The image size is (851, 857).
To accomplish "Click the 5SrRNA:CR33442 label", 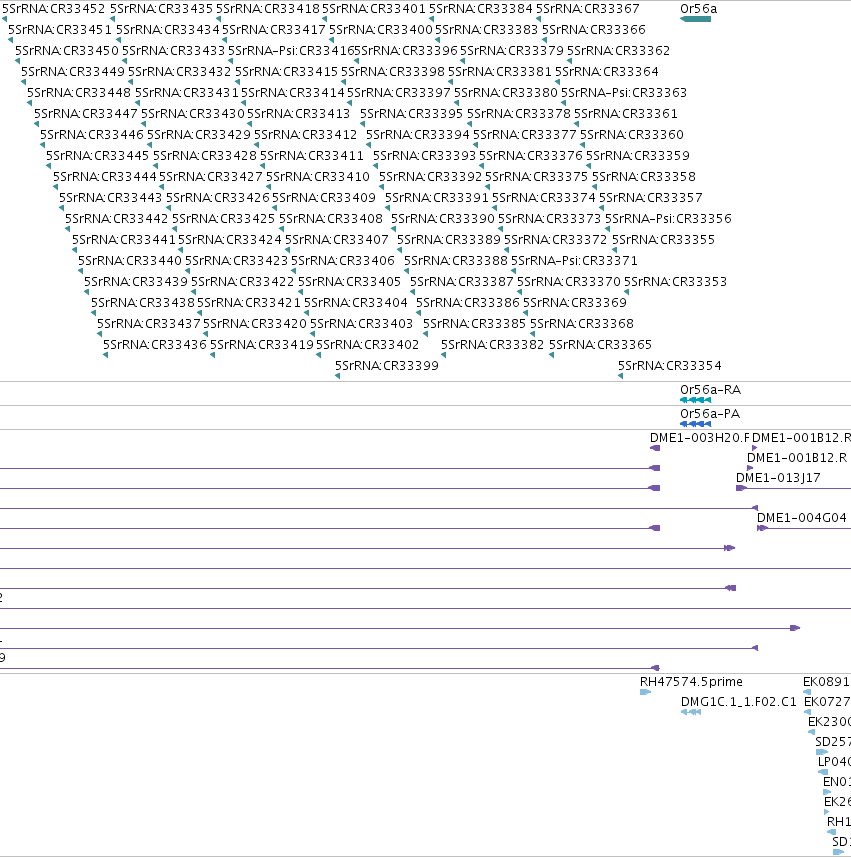I will pos(117,219).
